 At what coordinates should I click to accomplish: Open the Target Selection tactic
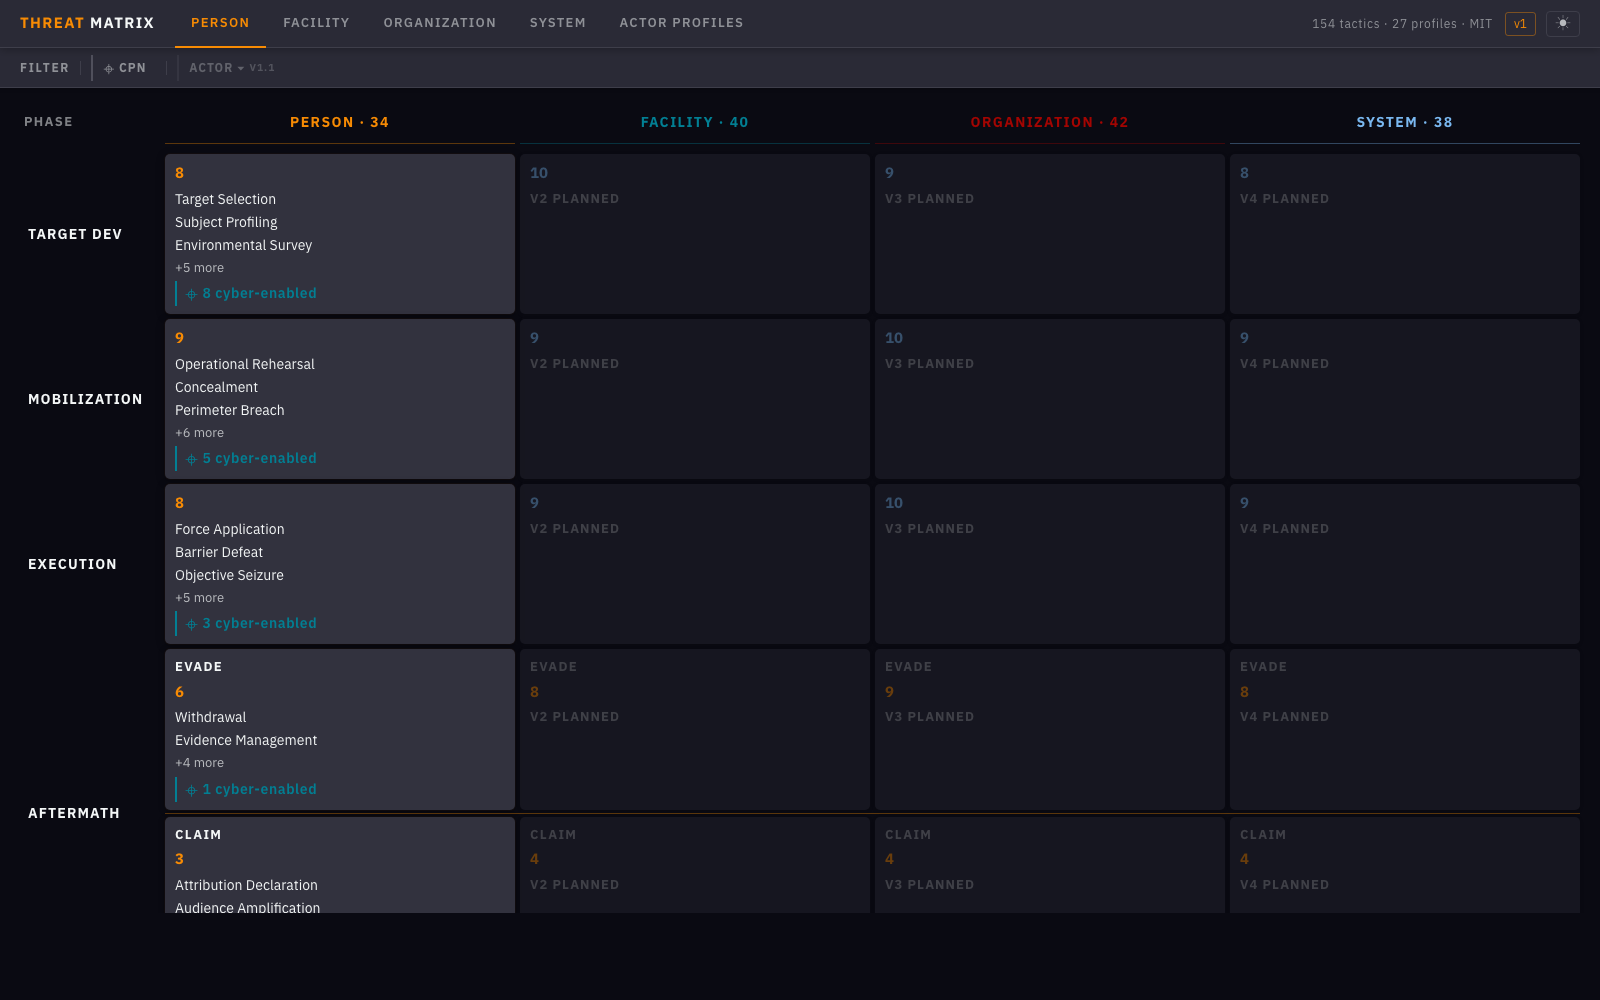(x=225, y=199)
